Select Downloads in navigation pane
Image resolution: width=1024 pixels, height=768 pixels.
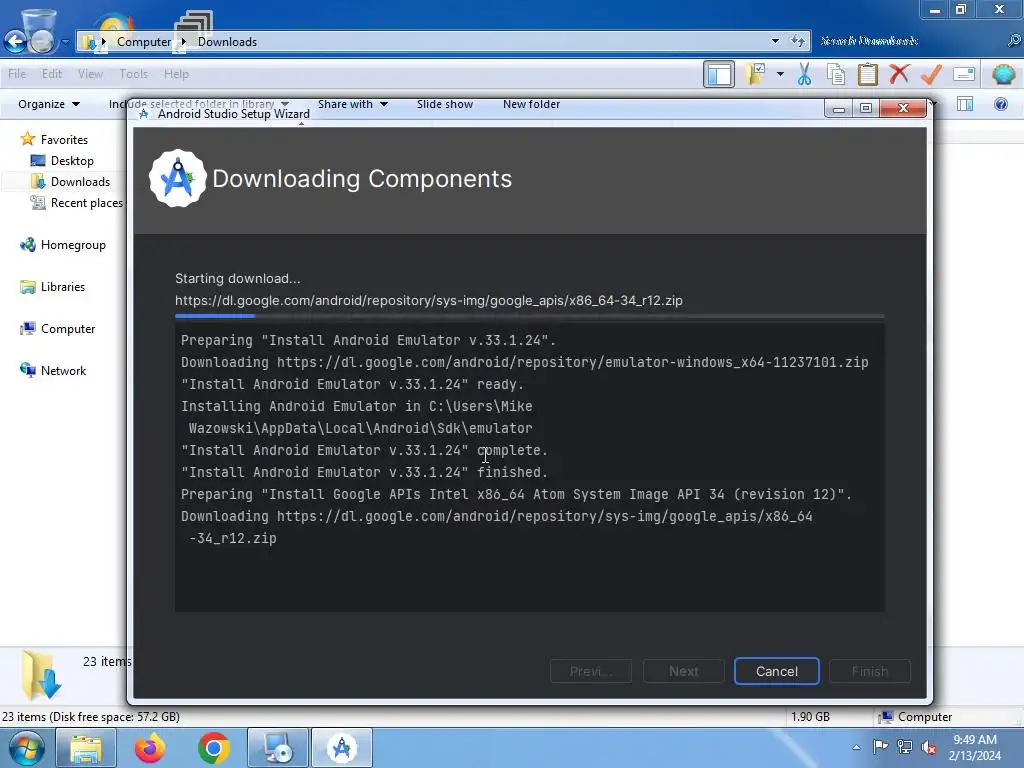(x=80, y=182)
